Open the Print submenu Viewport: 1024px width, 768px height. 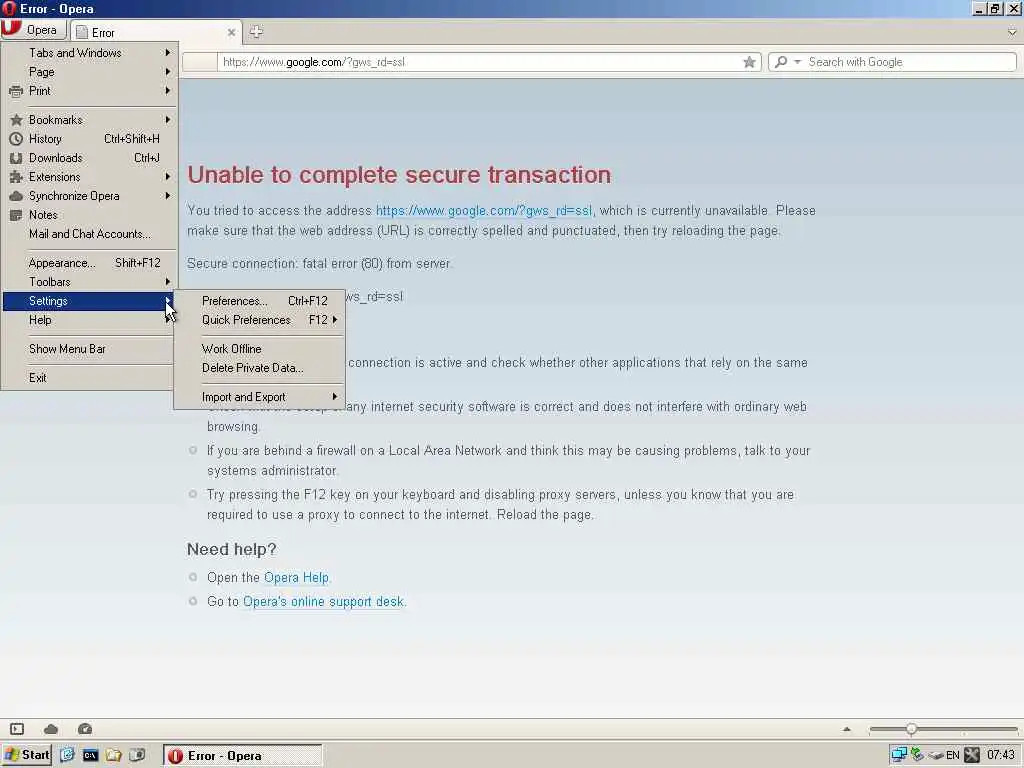pos(89,91)
